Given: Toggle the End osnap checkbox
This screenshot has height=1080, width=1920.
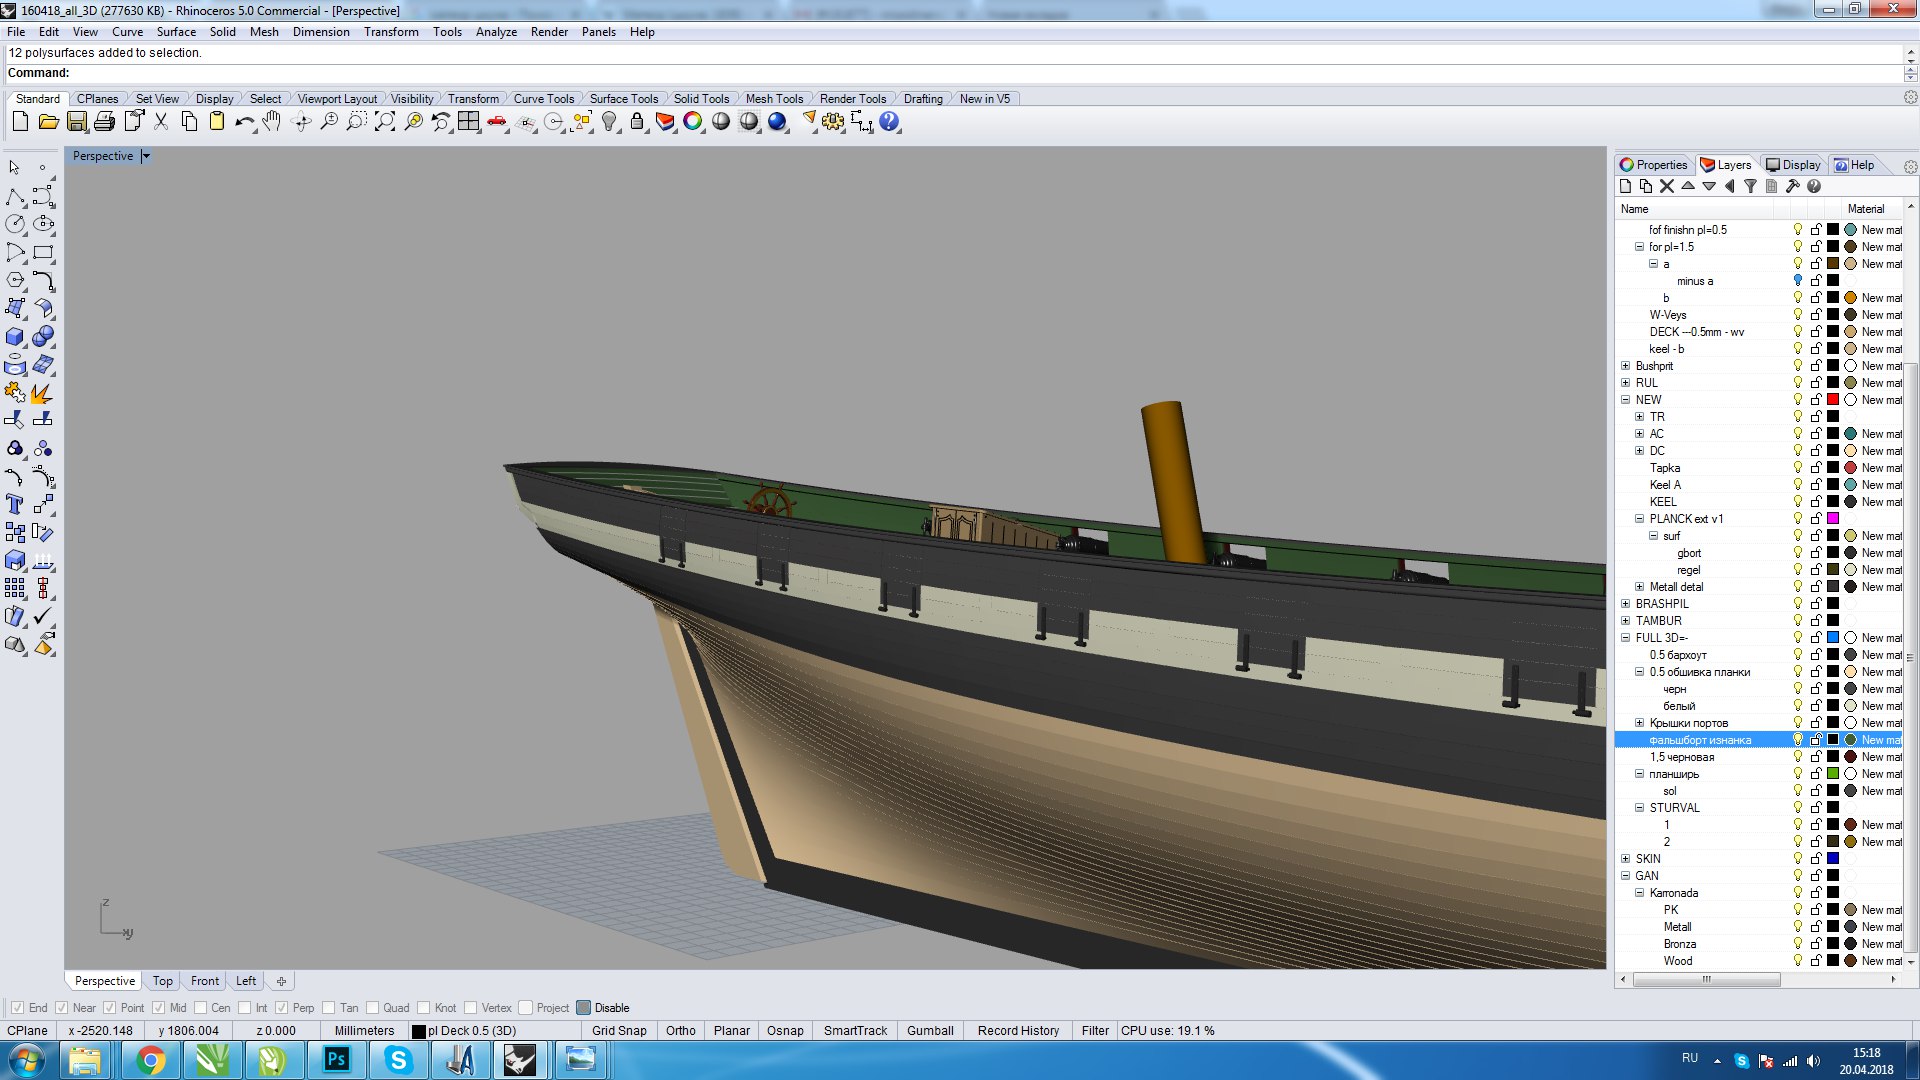Looking at the screenshot, I should pyautogui.click(x=17, y=1008).
